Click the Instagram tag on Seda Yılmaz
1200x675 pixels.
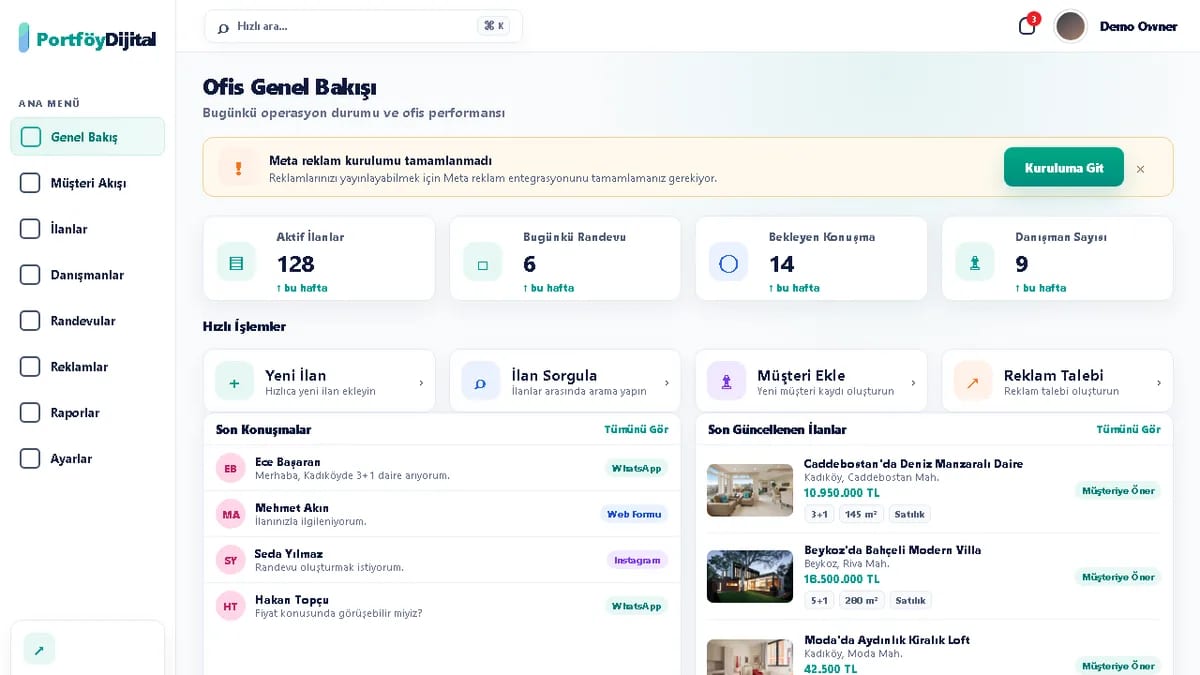637,560
